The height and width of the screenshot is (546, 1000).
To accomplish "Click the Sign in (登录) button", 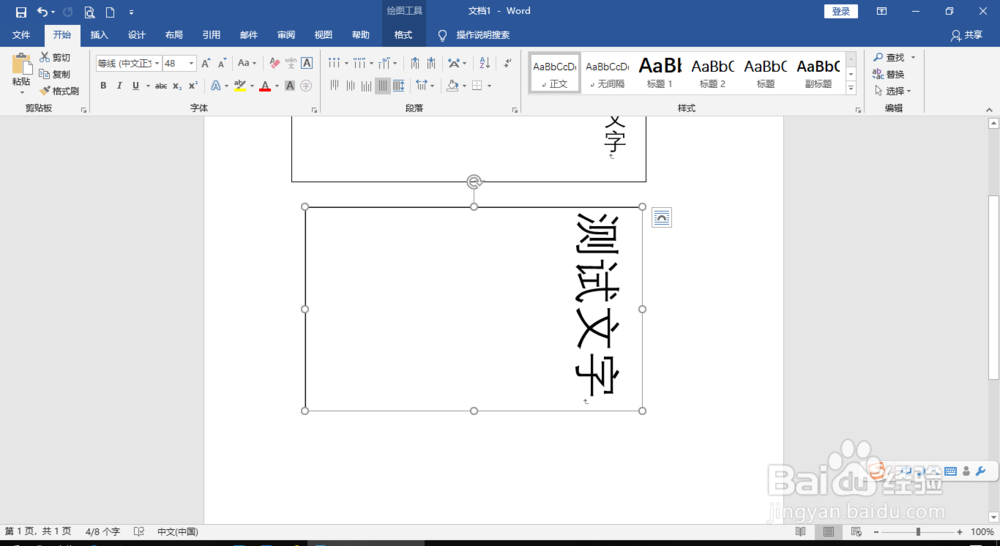I will pyautogui.click(x=841, y=11).
